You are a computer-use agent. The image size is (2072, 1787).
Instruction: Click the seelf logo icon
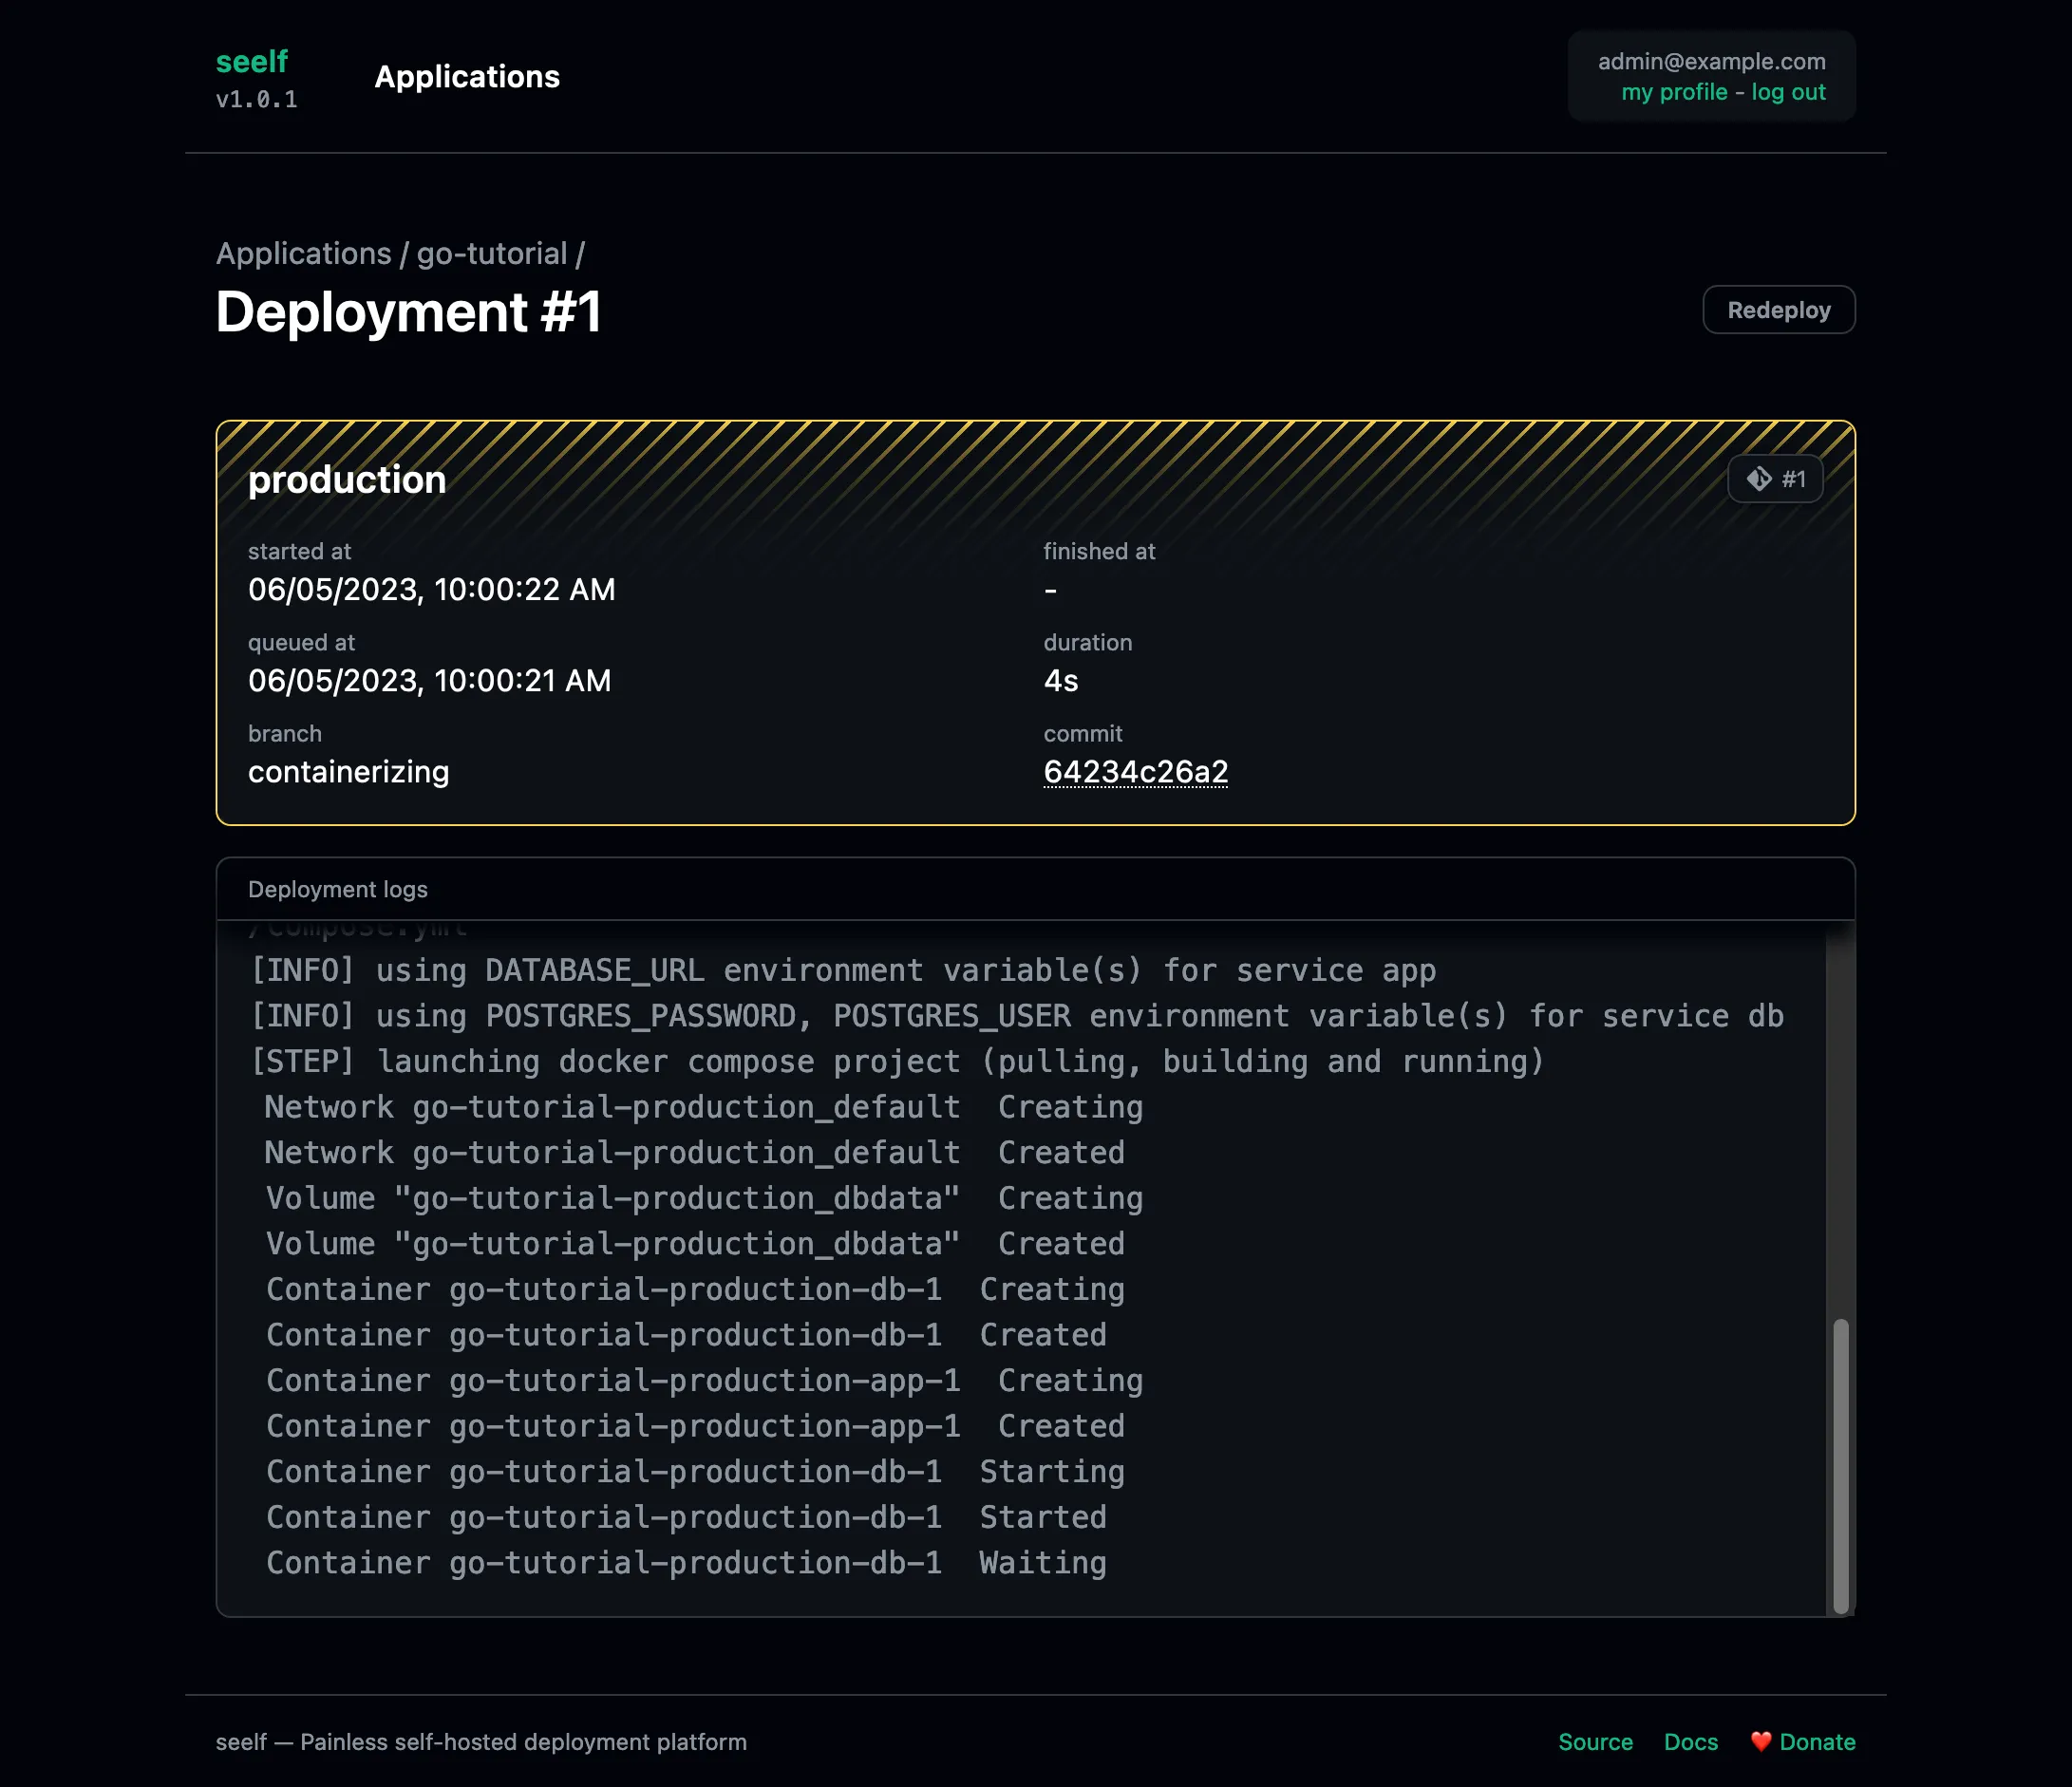(252, 60)
